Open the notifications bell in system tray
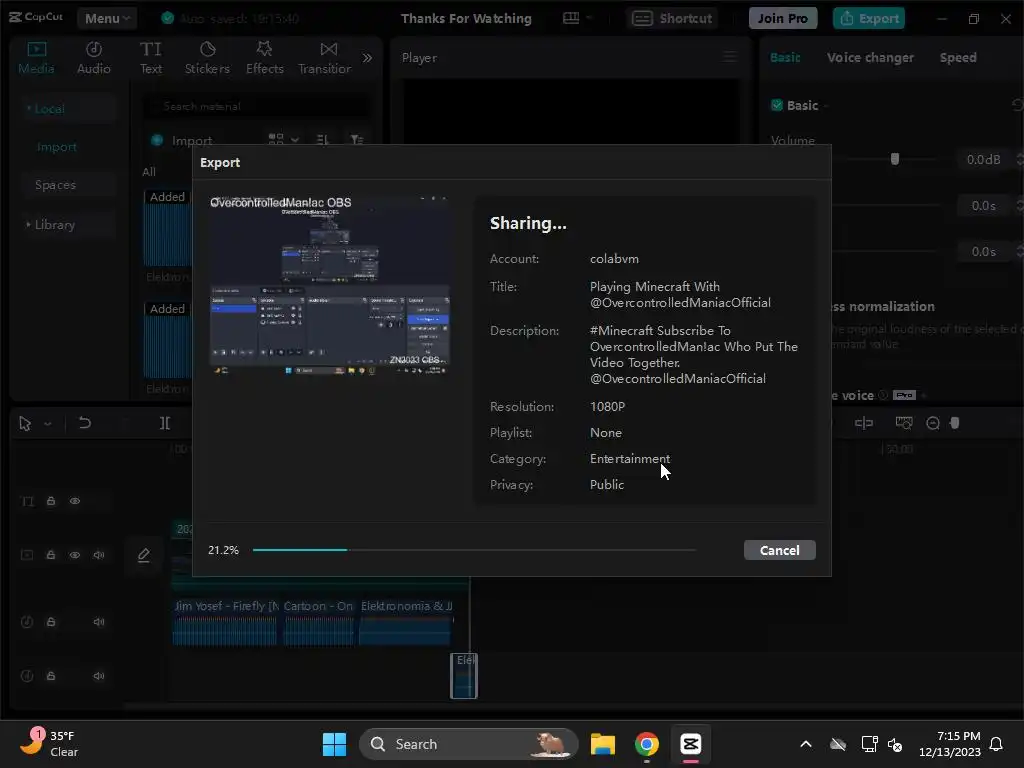Image resolution: width=1024 pixels, height=768 pixels. 996,744
